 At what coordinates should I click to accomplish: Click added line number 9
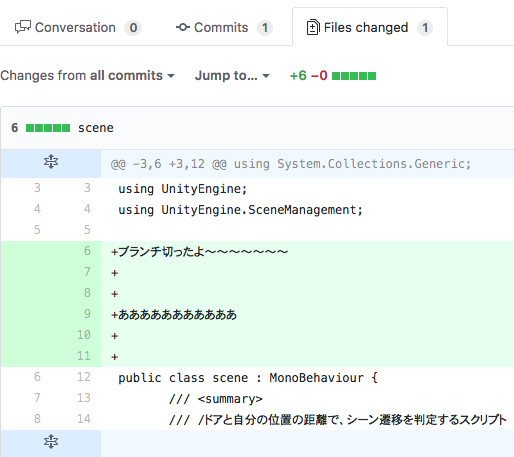pyautogui.click(x=87, y=314)
